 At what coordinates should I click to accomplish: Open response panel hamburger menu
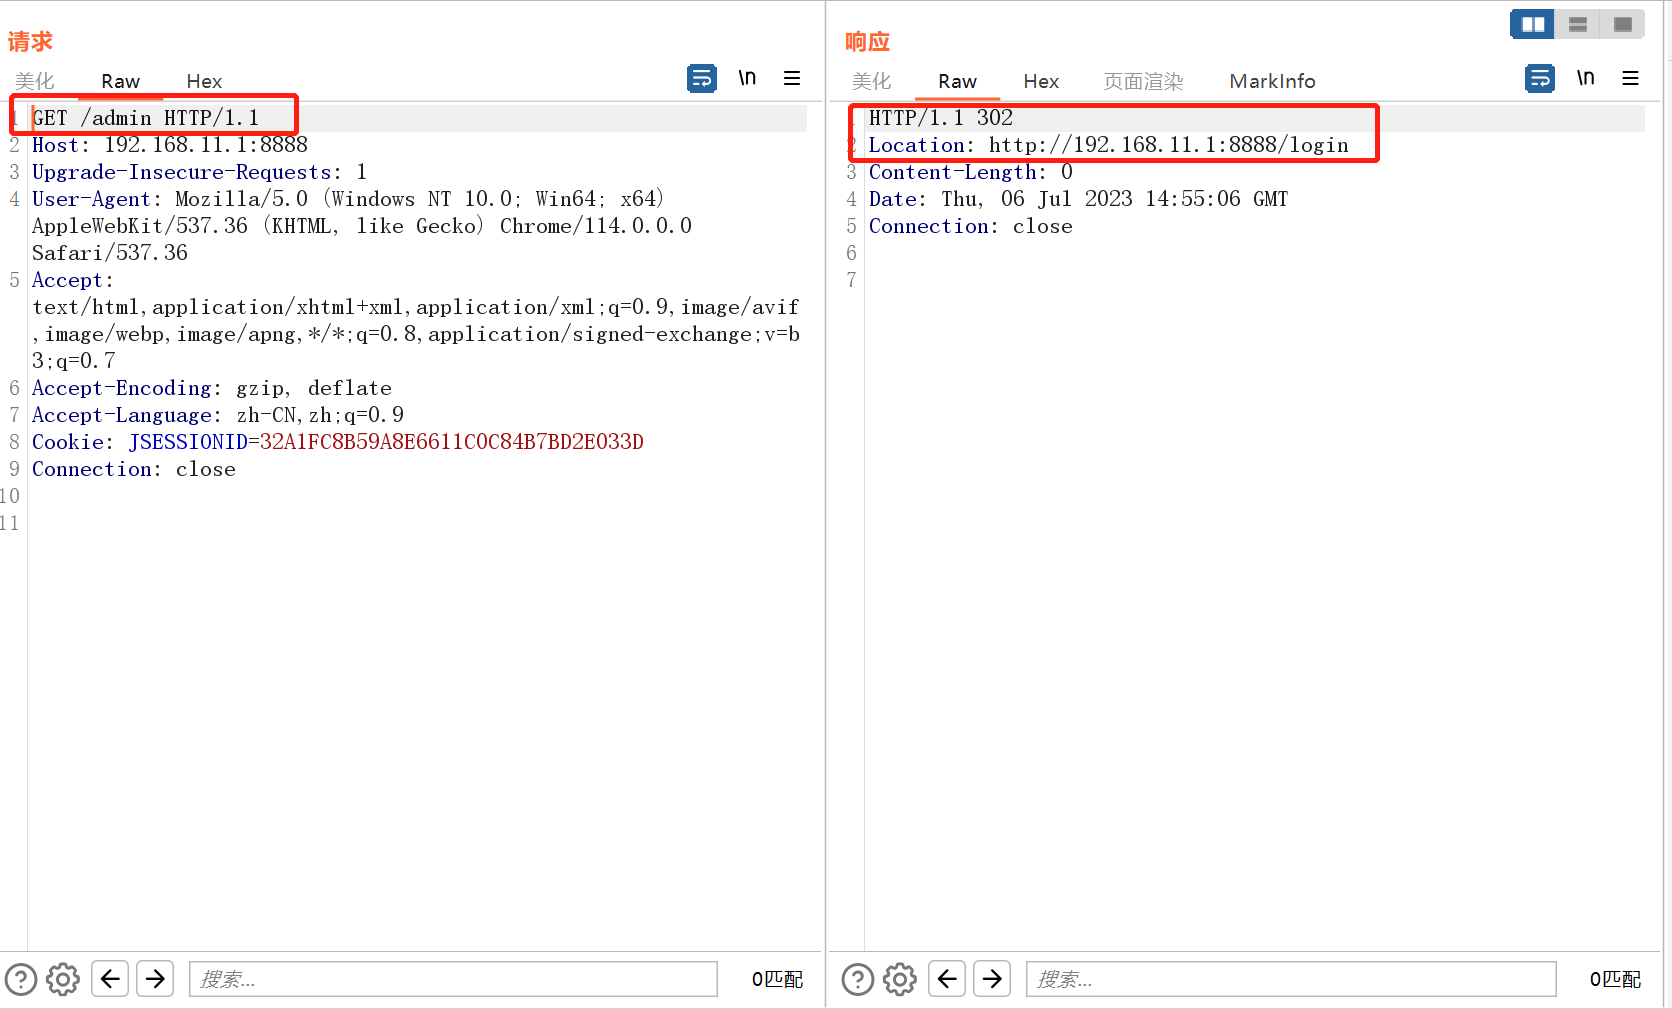[1630, 78]
